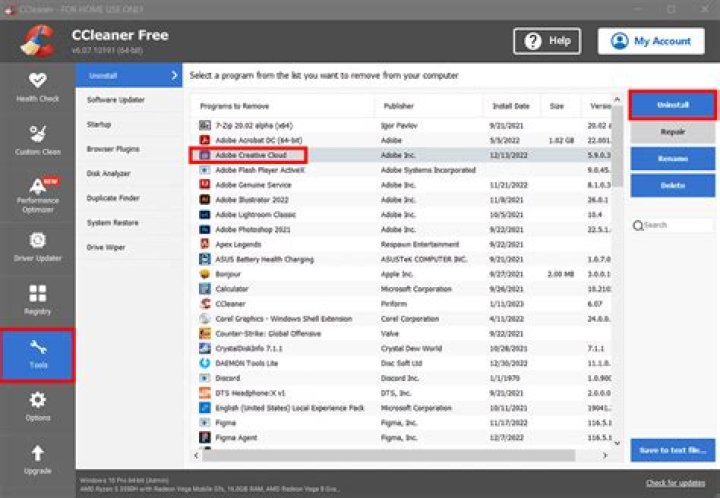This screenshot has width=720, height=498.
Task: Focus the program Search field
Action: [673, 225]
